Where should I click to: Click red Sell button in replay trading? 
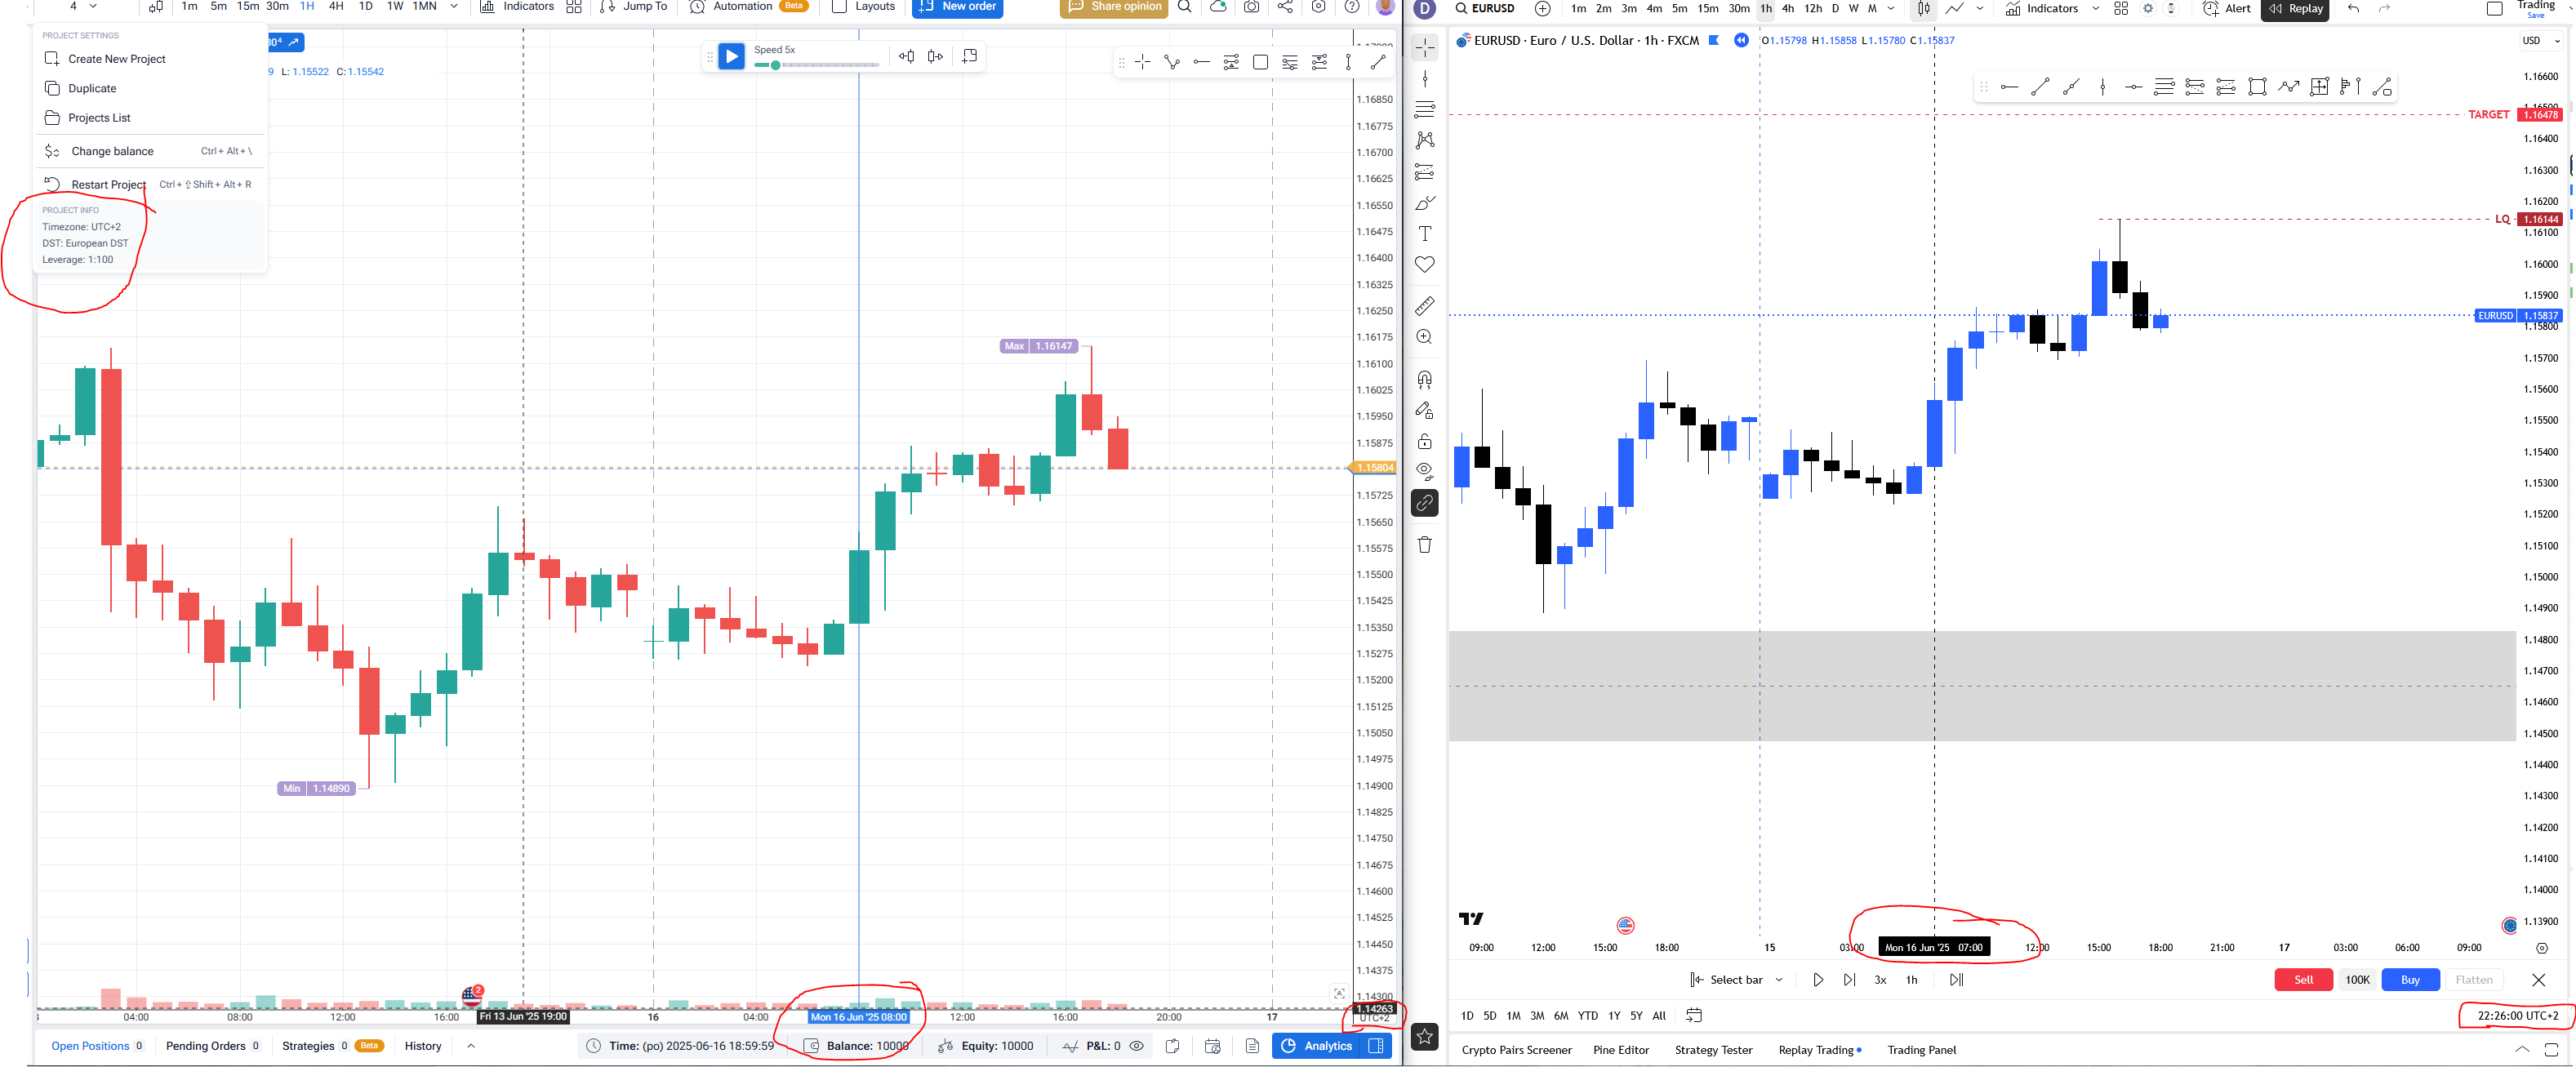point(2303,980)
